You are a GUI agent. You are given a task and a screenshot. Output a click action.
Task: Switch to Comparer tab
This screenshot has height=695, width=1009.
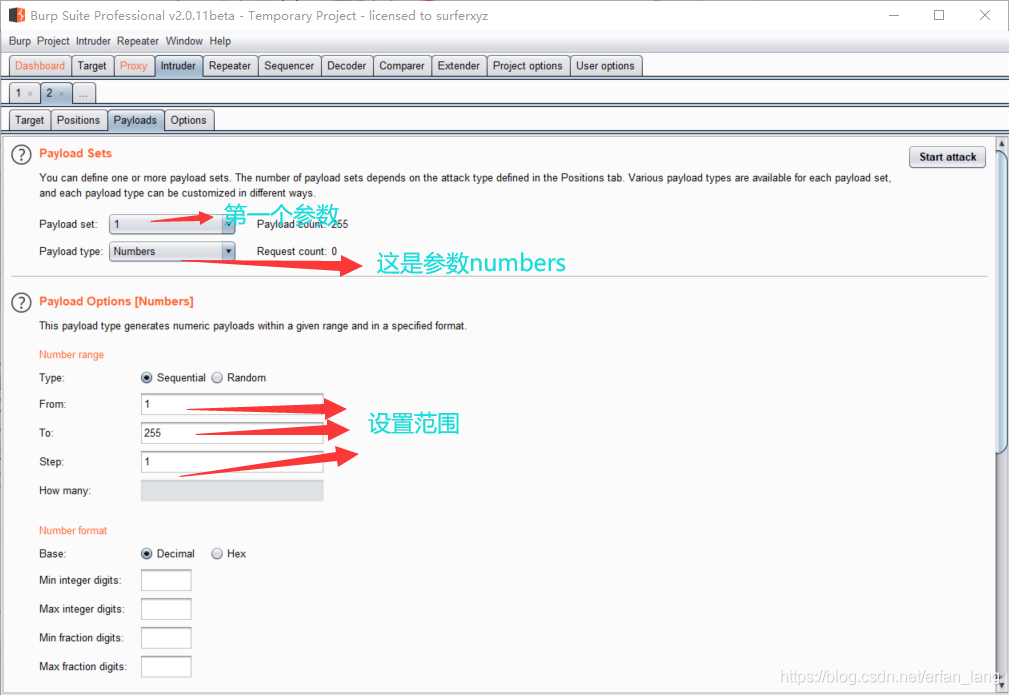point(402,66)
